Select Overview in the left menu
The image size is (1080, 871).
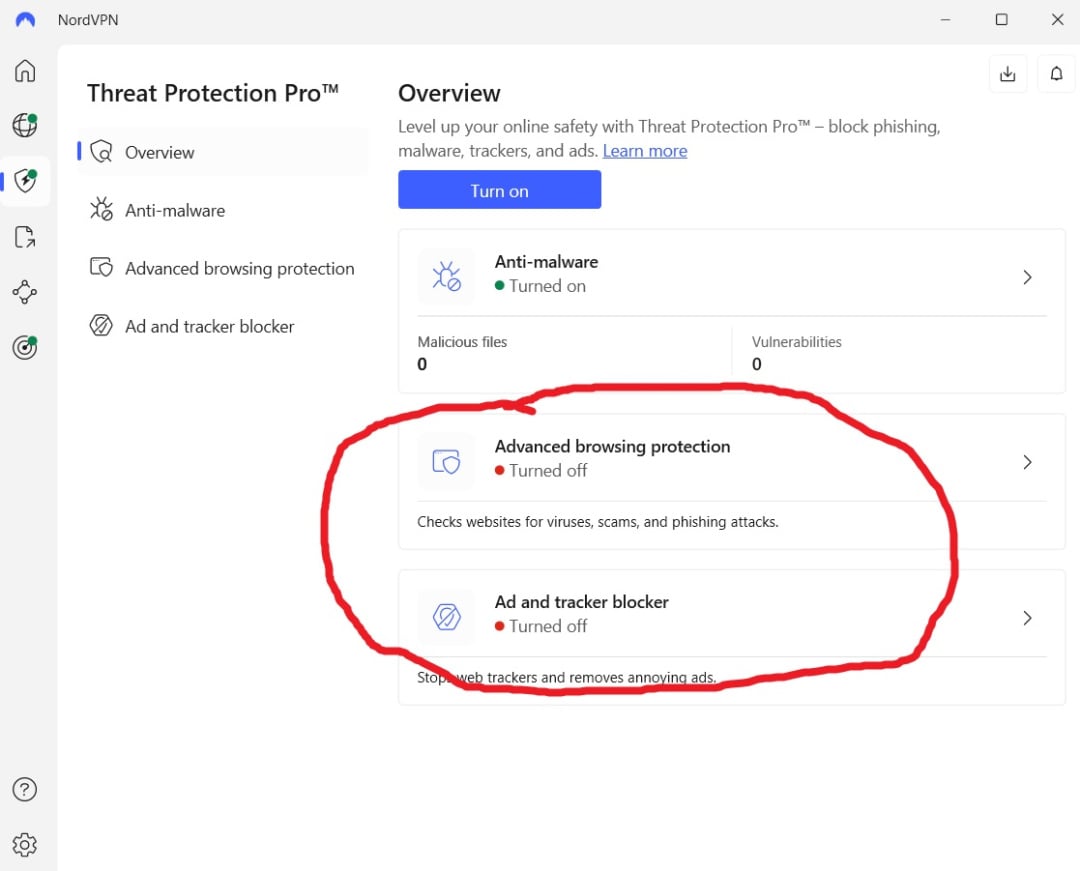click(222, 151)
